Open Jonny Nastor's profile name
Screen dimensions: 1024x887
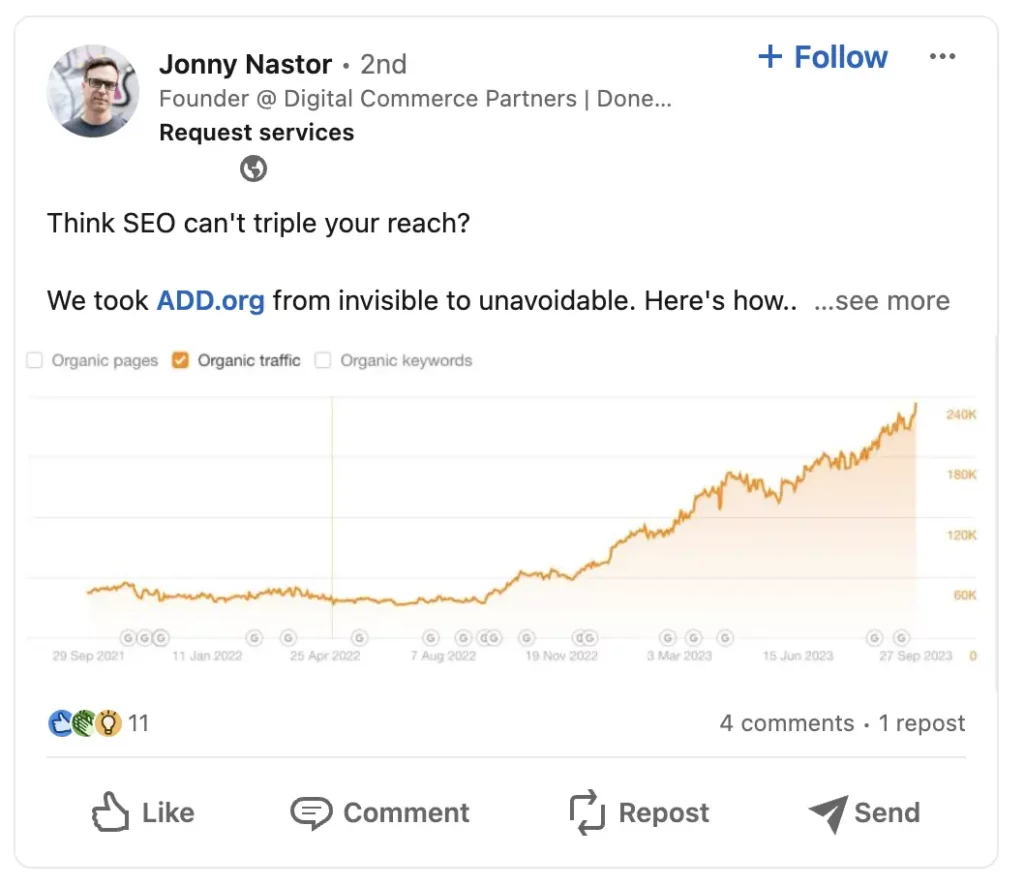point(245,63)
